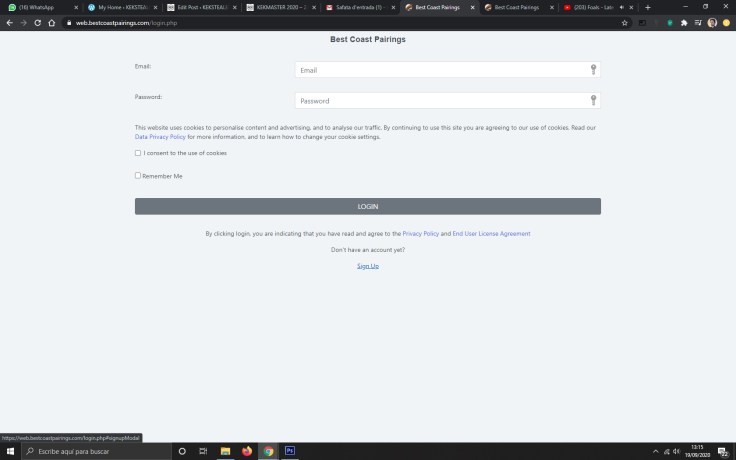Open the Sign Up link
The width and height of the screenshot is (736, 460).
point(367,266)
